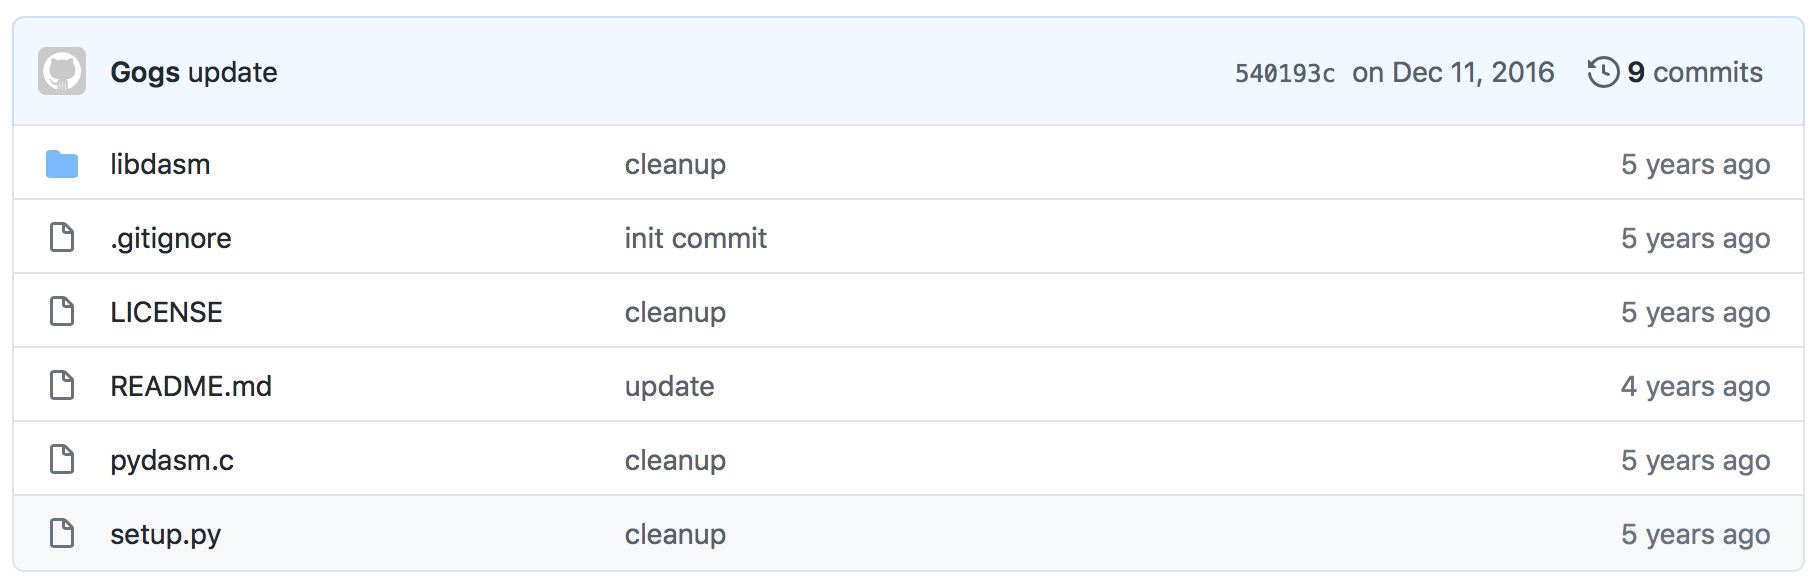Open the libdasm folder icon
The image size is (1820, 588).
point(61,163)
